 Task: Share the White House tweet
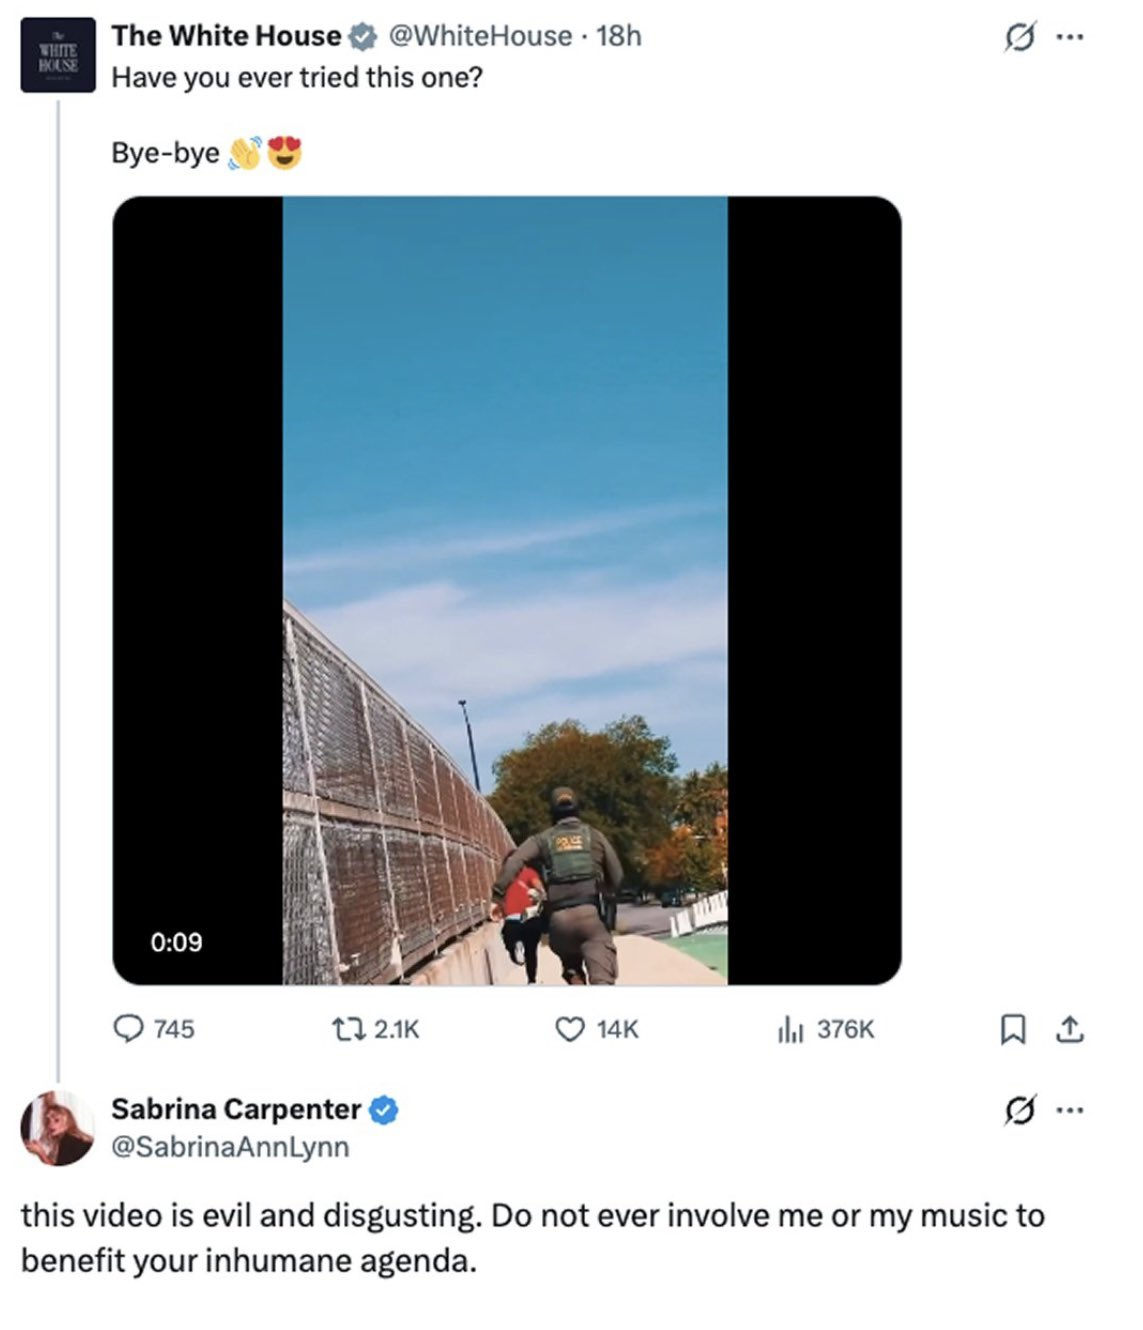click(x=1070, y=1028)
